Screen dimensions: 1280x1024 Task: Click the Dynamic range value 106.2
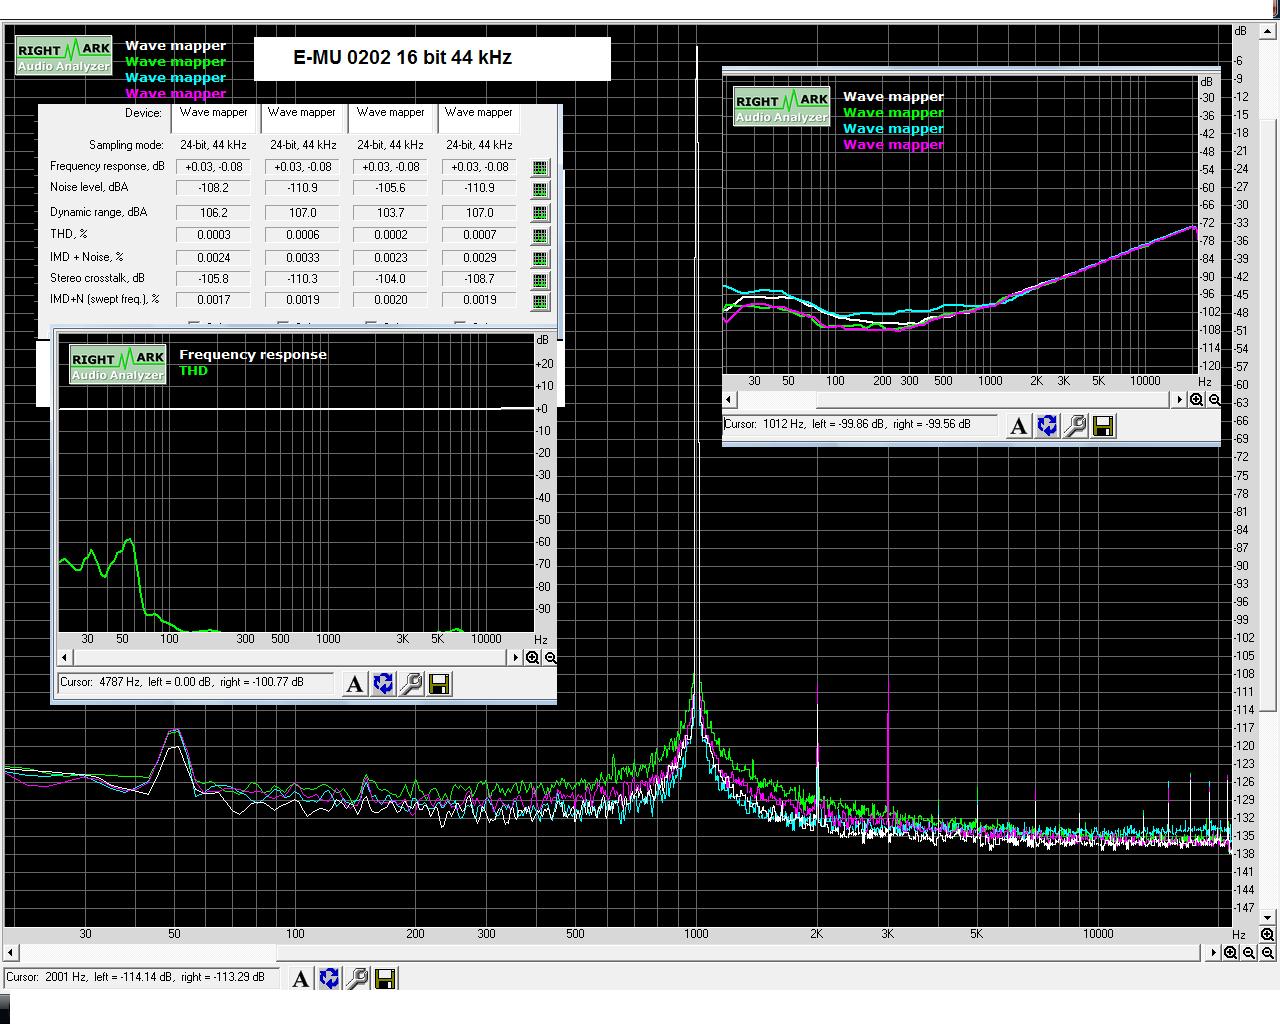pos(214,213)
